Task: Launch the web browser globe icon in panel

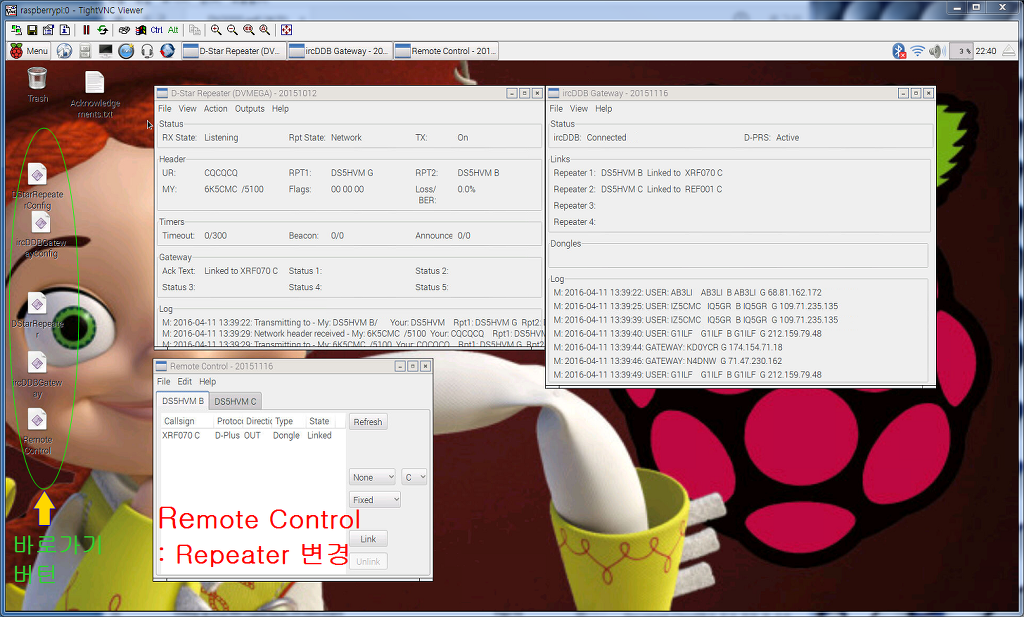Action: coord(64,51)
